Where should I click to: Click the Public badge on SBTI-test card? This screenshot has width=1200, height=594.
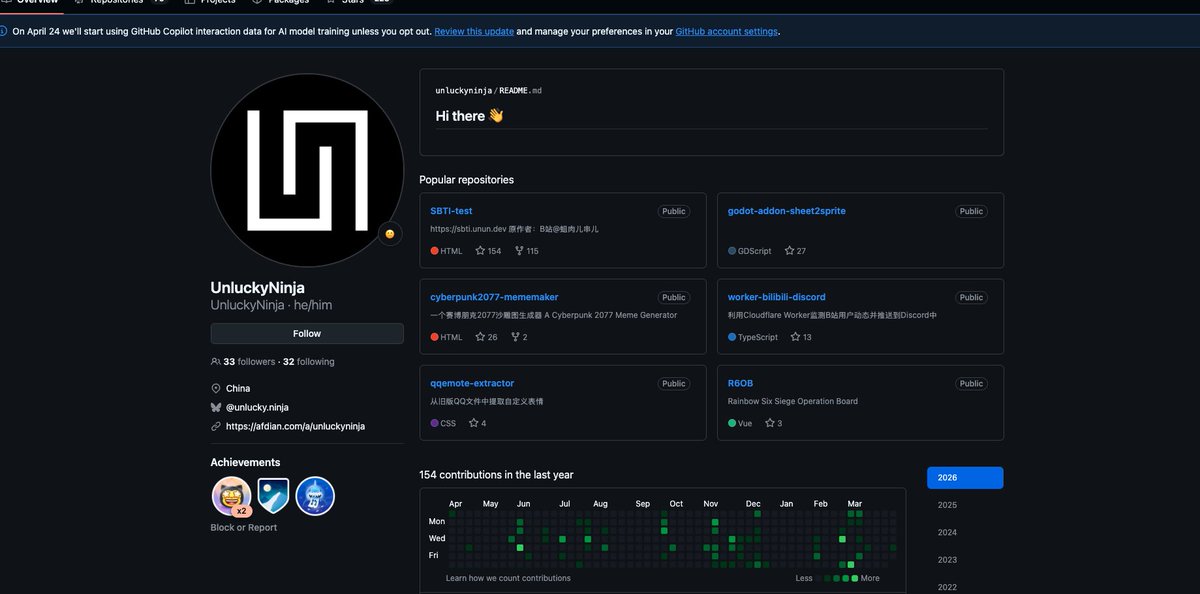click(x=674, y=211)
